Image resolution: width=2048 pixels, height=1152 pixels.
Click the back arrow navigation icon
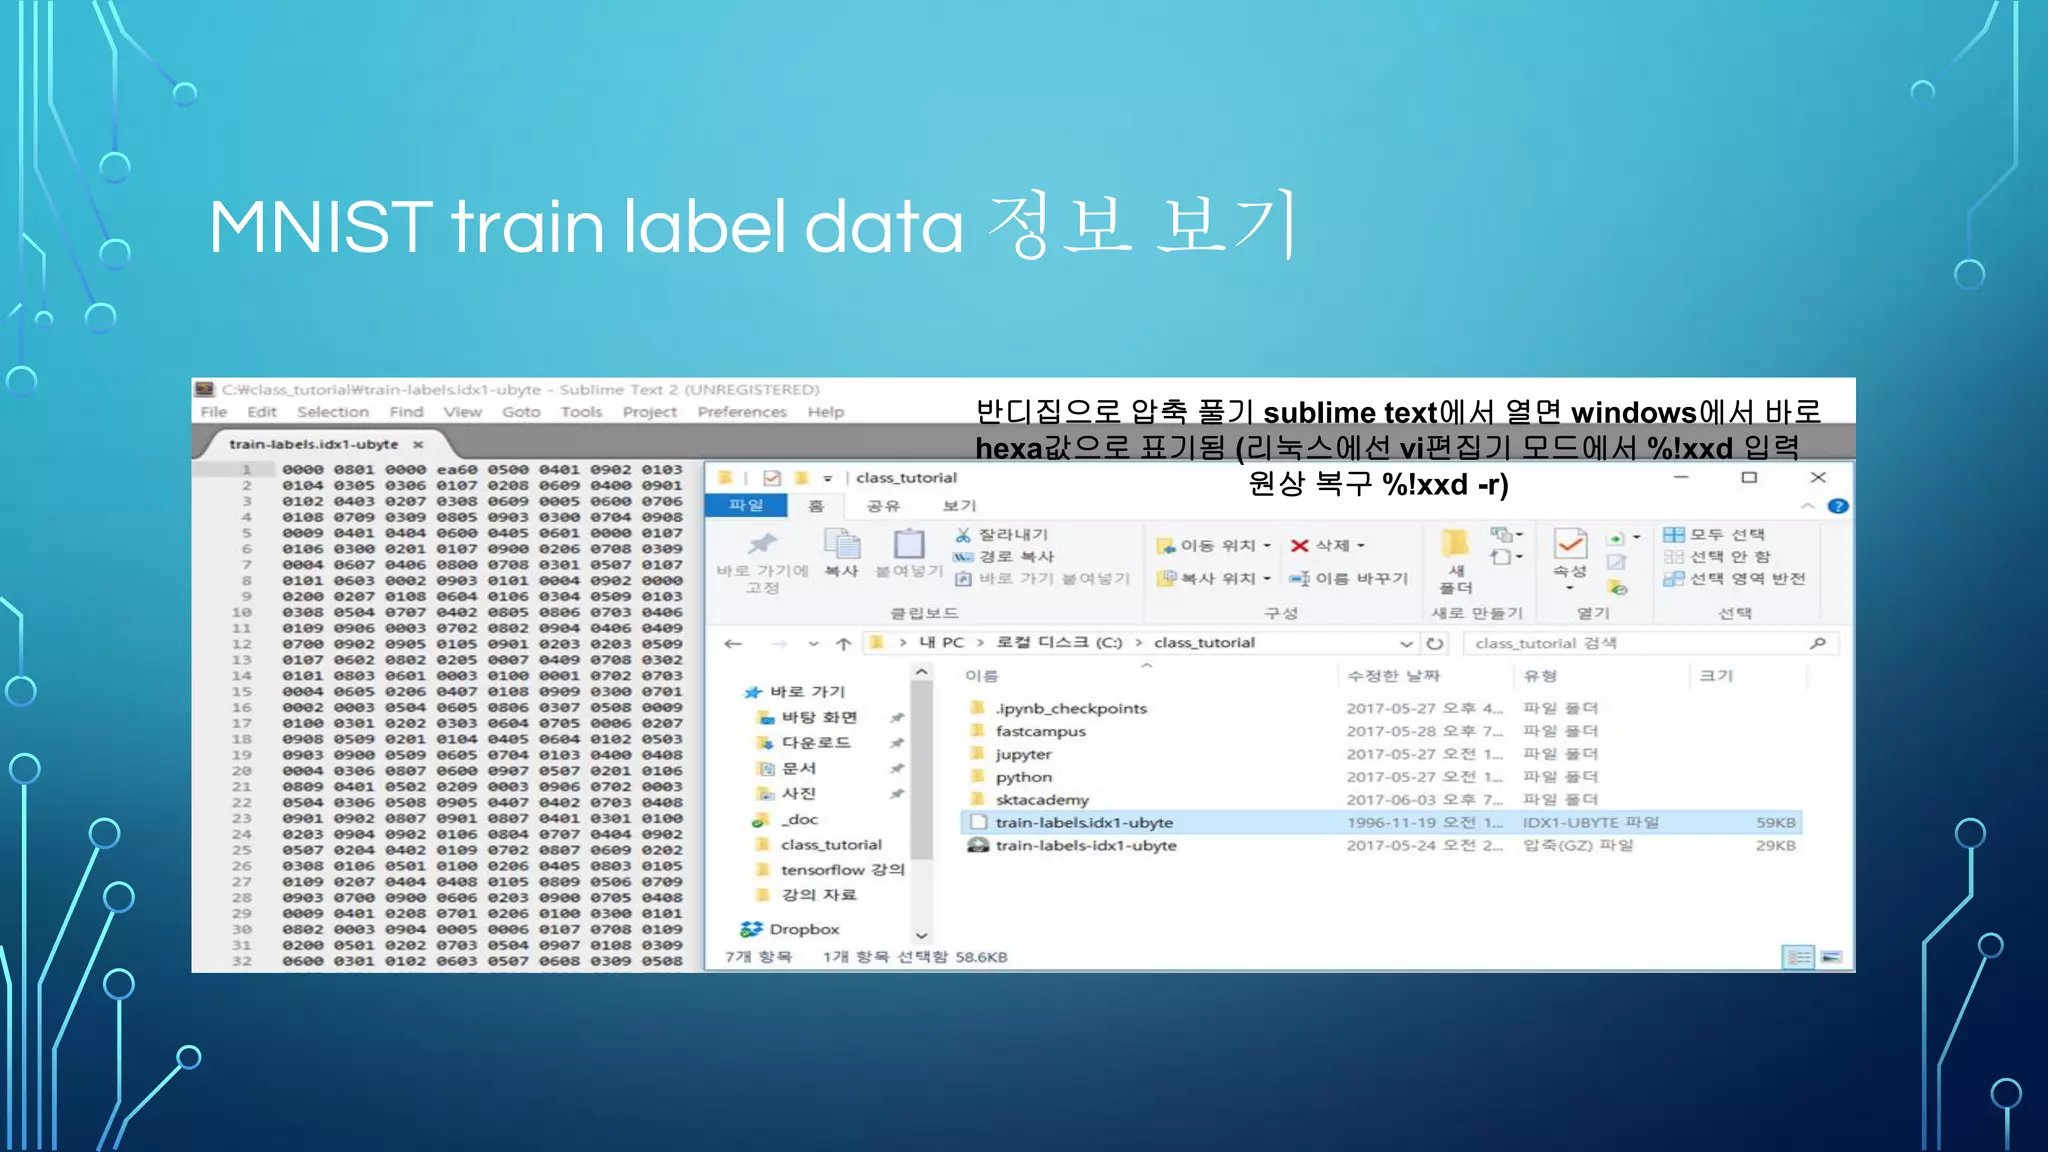pyautogui.click(x=733, y=643)
